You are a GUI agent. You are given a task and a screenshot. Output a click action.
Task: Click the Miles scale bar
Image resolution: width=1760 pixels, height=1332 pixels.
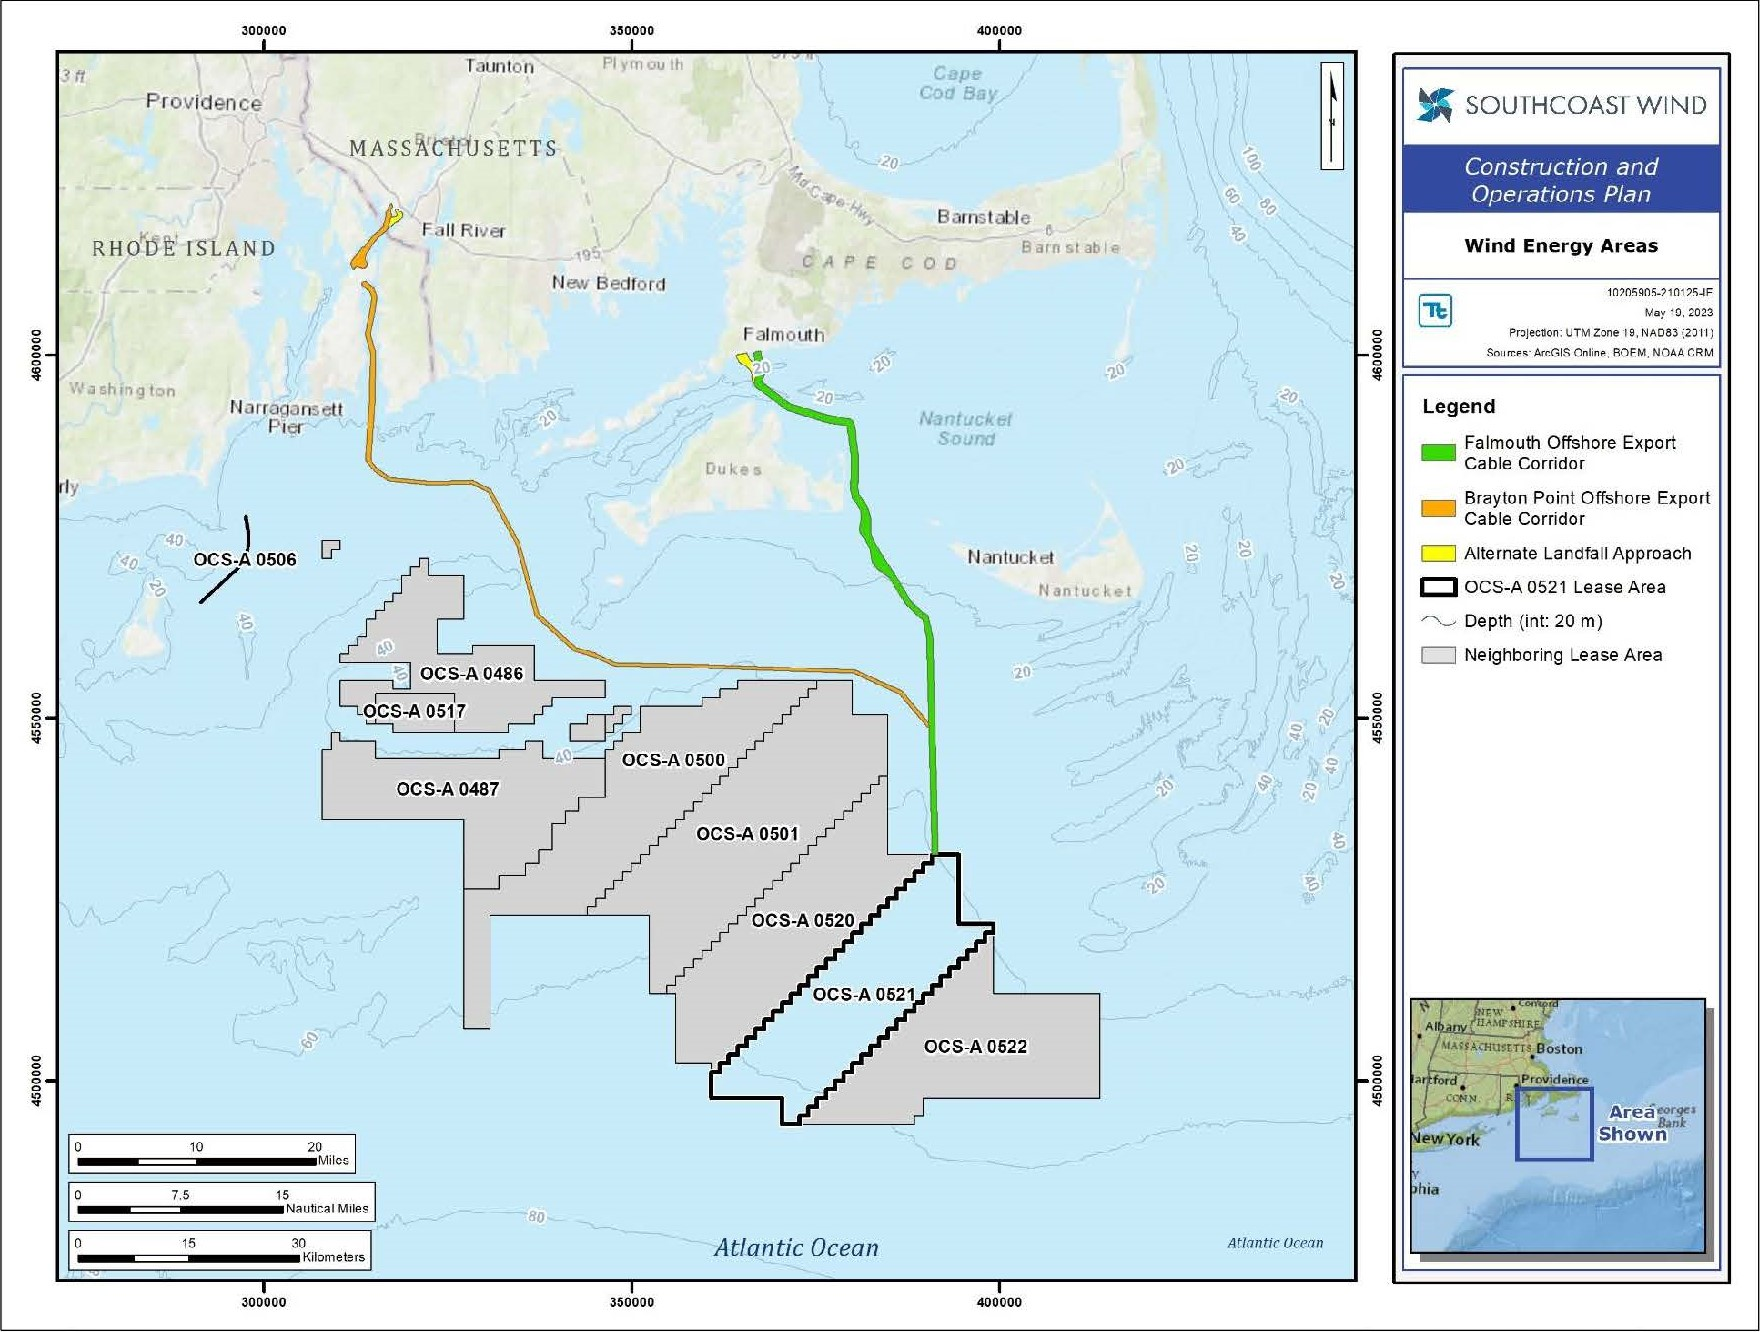coord(197,1161)
